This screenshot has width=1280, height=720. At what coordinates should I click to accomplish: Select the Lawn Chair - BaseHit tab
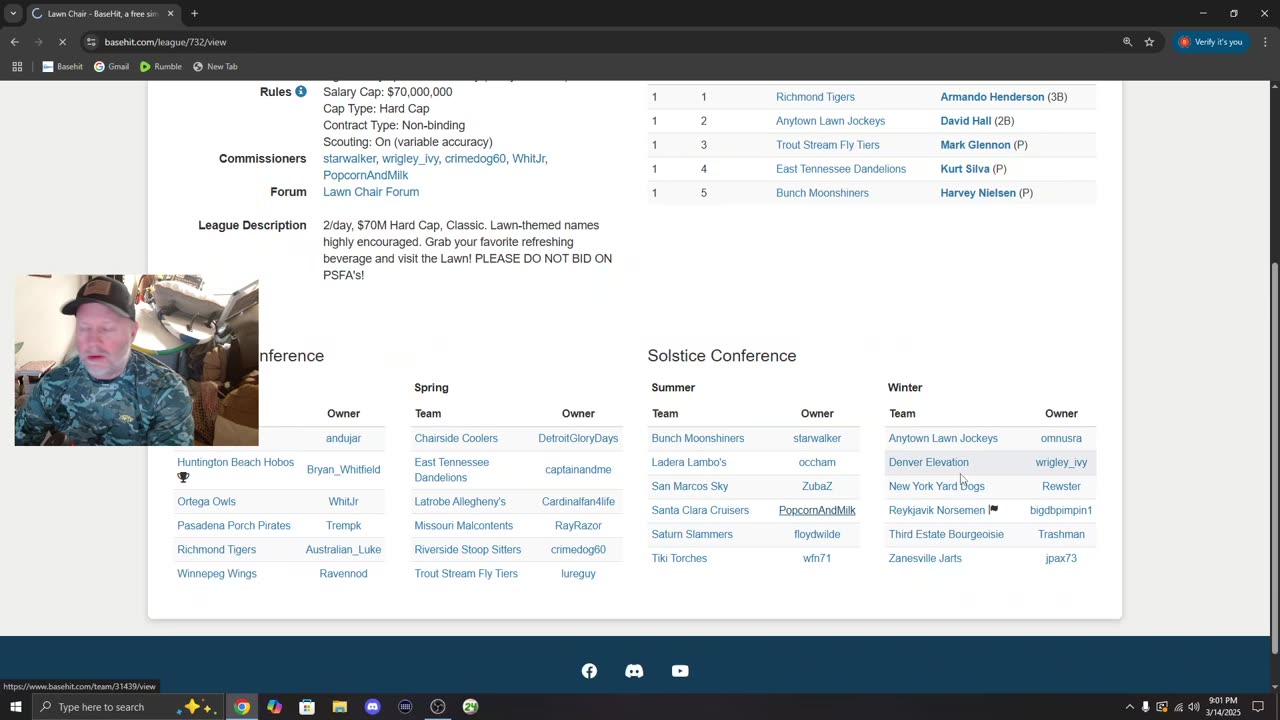(x=102, y=14)
